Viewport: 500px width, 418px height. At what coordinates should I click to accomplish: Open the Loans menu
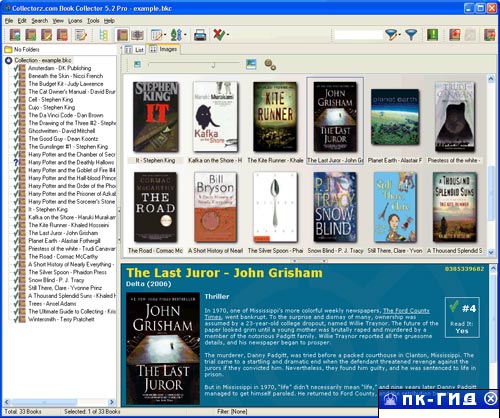pyautogui.click(x=75, y=21)
